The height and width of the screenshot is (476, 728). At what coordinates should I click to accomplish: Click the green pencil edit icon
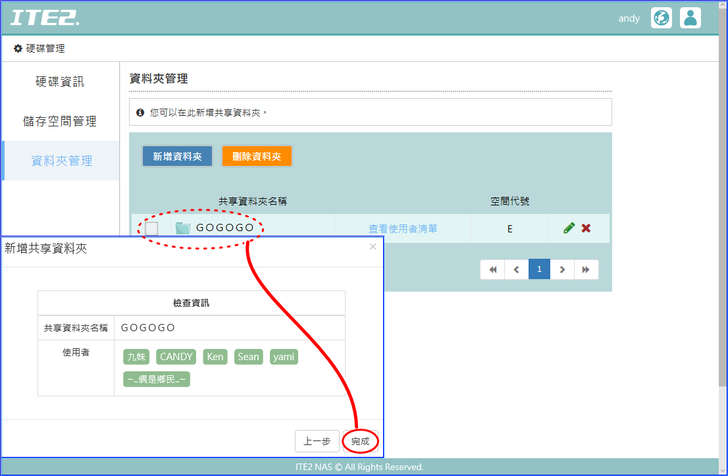point(569,228)
